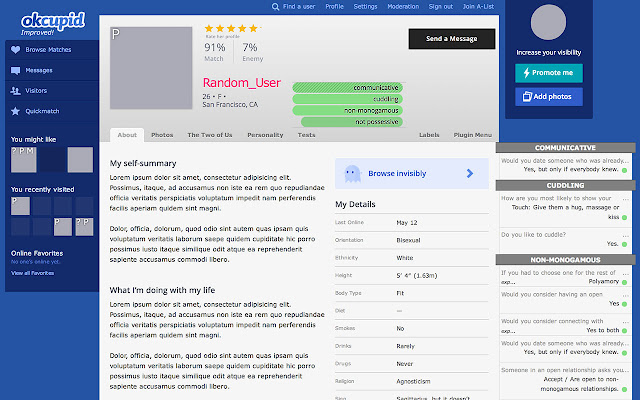Click the Browse Matches heart icon

[16, 48]
